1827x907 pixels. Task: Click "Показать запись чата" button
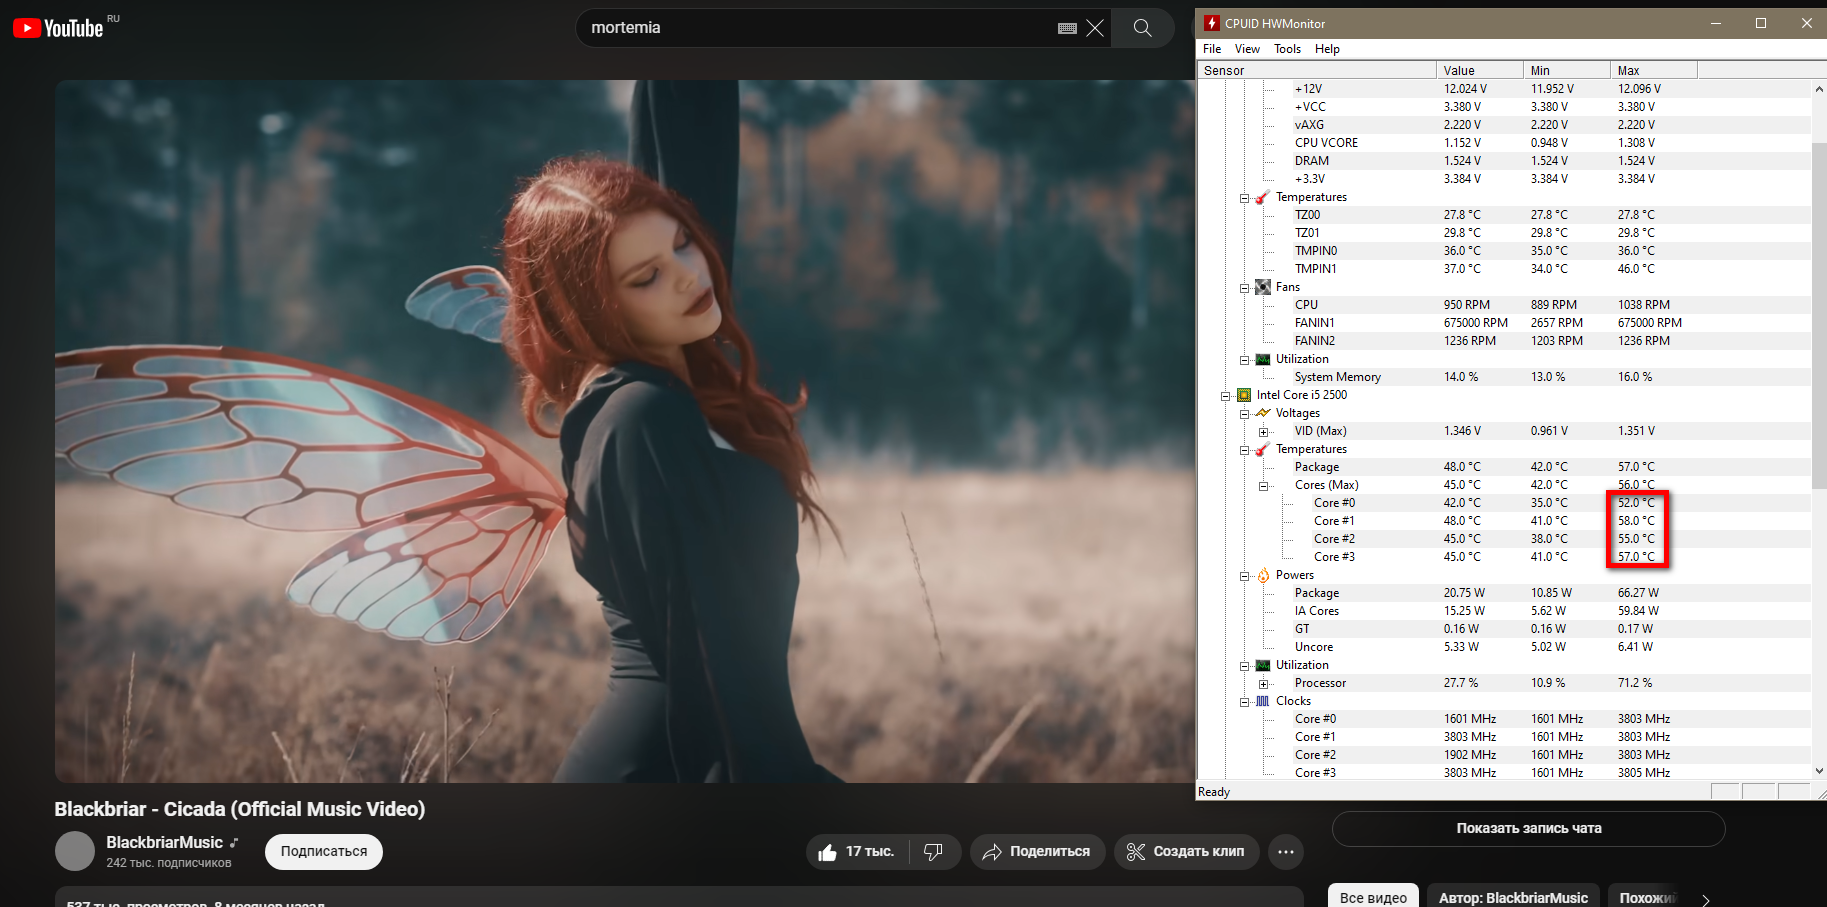pyautogui.click(x=1529, y=828)
